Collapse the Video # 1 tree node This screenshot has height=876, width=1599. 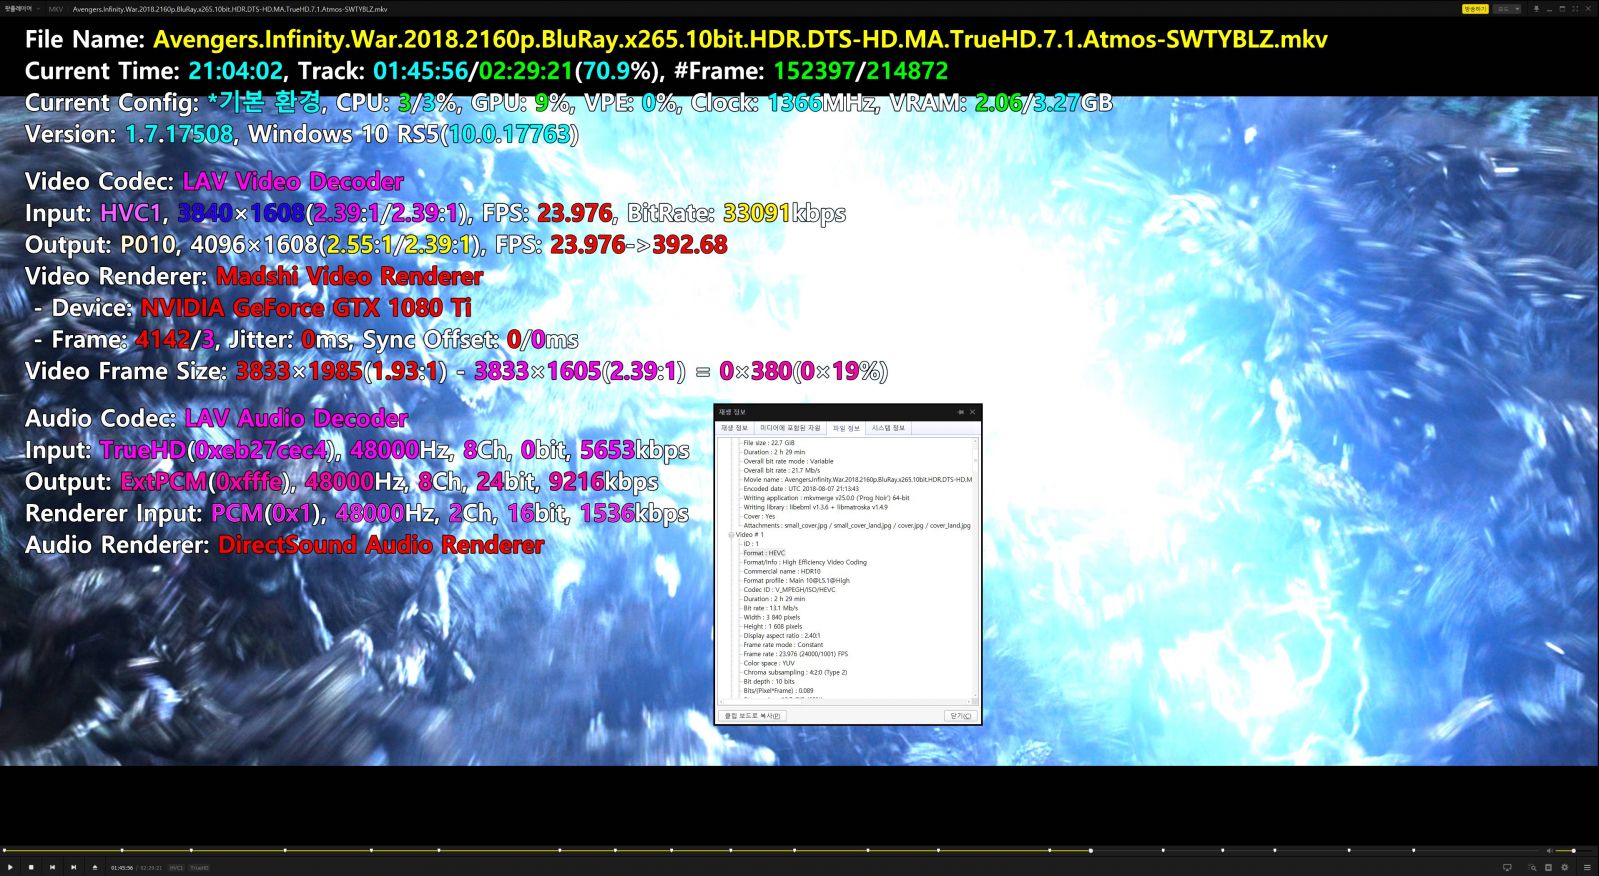732,535
